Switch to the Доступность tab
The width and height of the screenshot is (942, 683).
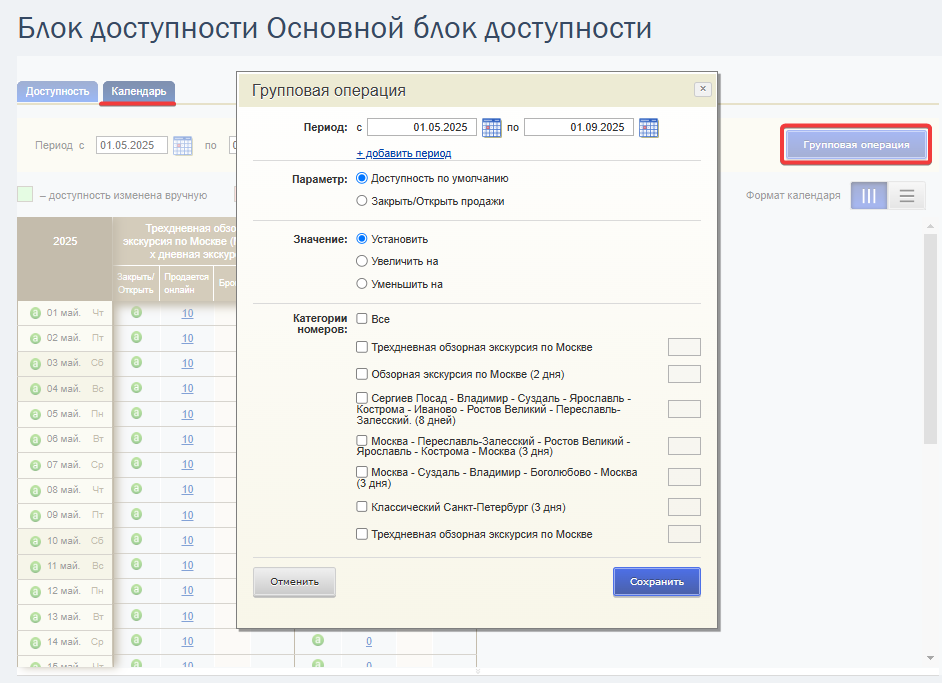[57, 91]
